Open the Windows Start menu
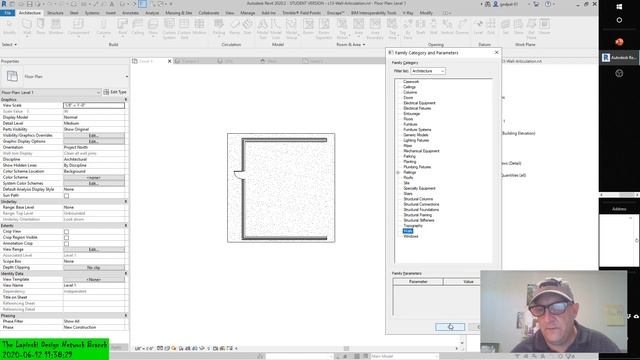 click(x=619, y=7)
